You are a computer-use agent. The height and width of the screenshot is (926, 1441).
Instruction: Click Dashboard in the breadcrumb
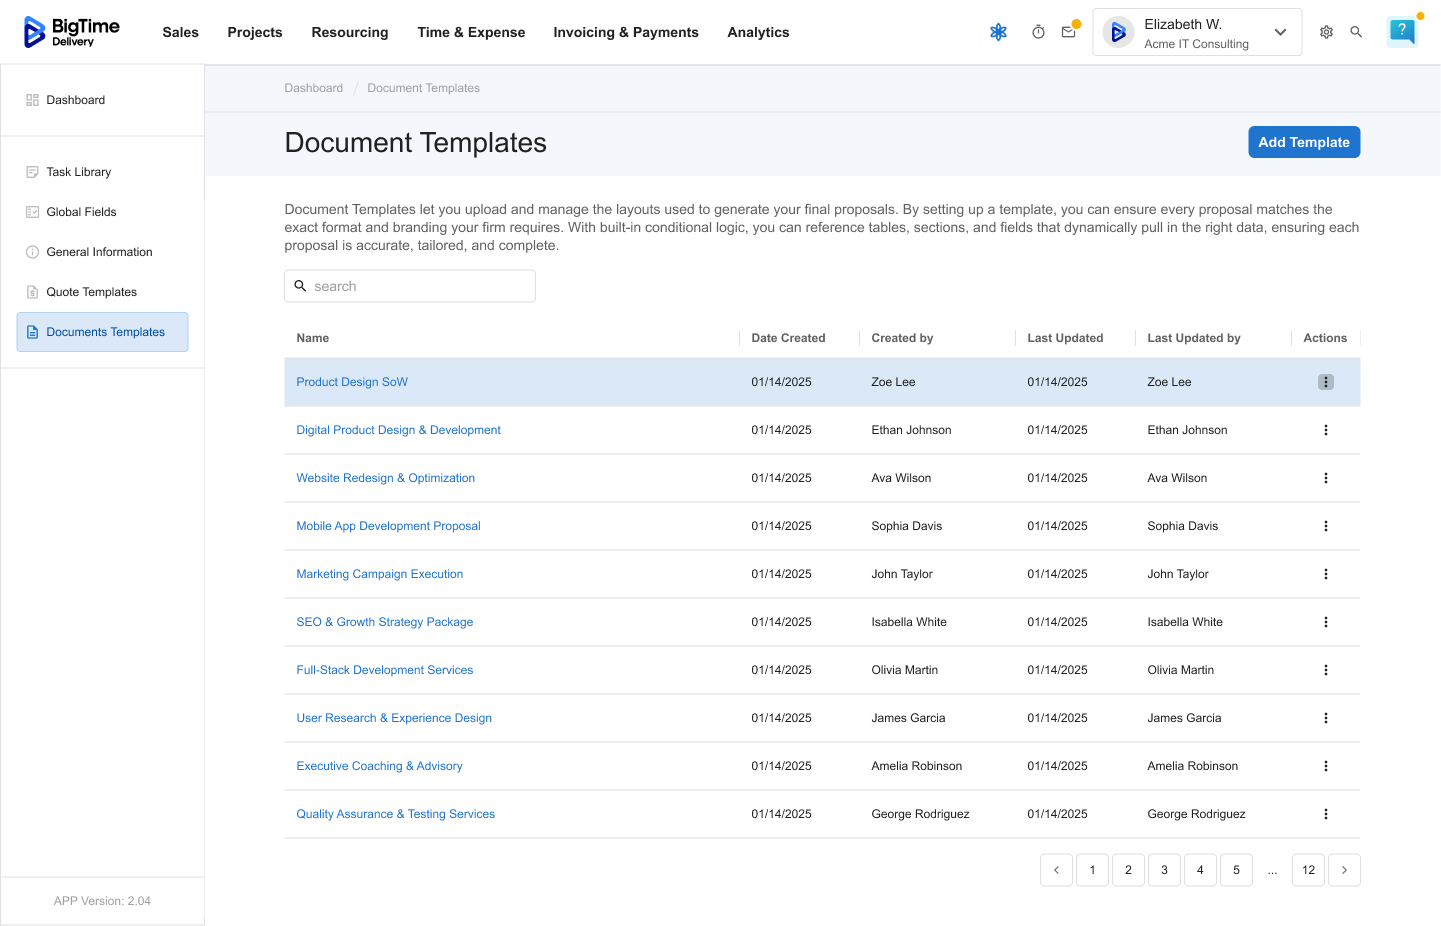pos(313,88)
